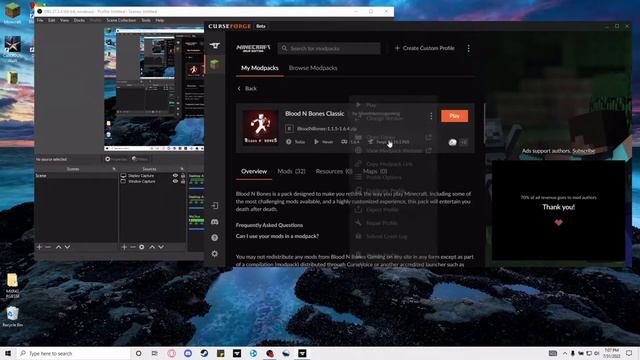Image resolution: width=640 pixels, height=360 pixels.
Task: Open the File menu in OBS
Action: [x=40, y=20]
